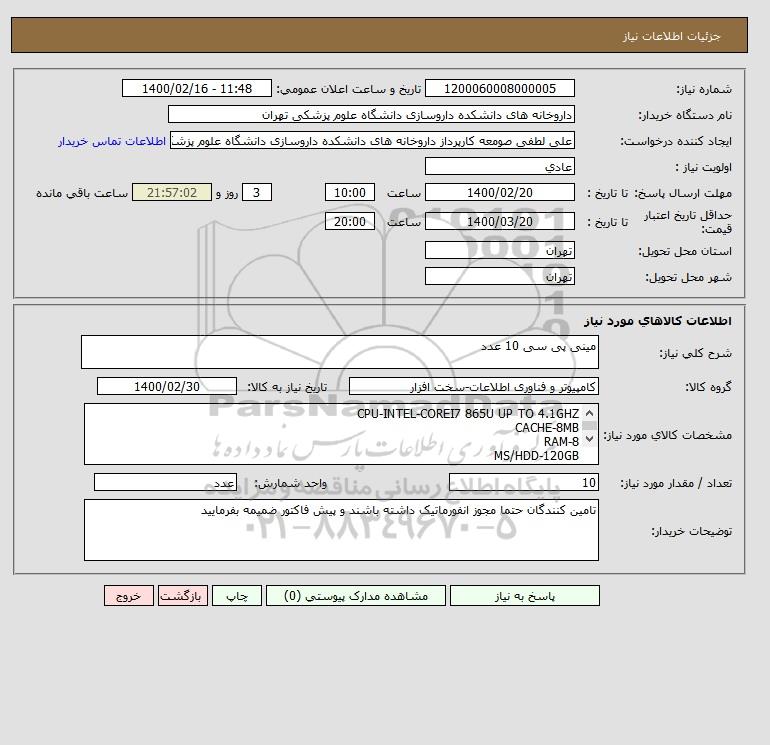Select the RAM-8 specification line
The width and height of the screenshot is (770, 745).
(x=561, y=441)
